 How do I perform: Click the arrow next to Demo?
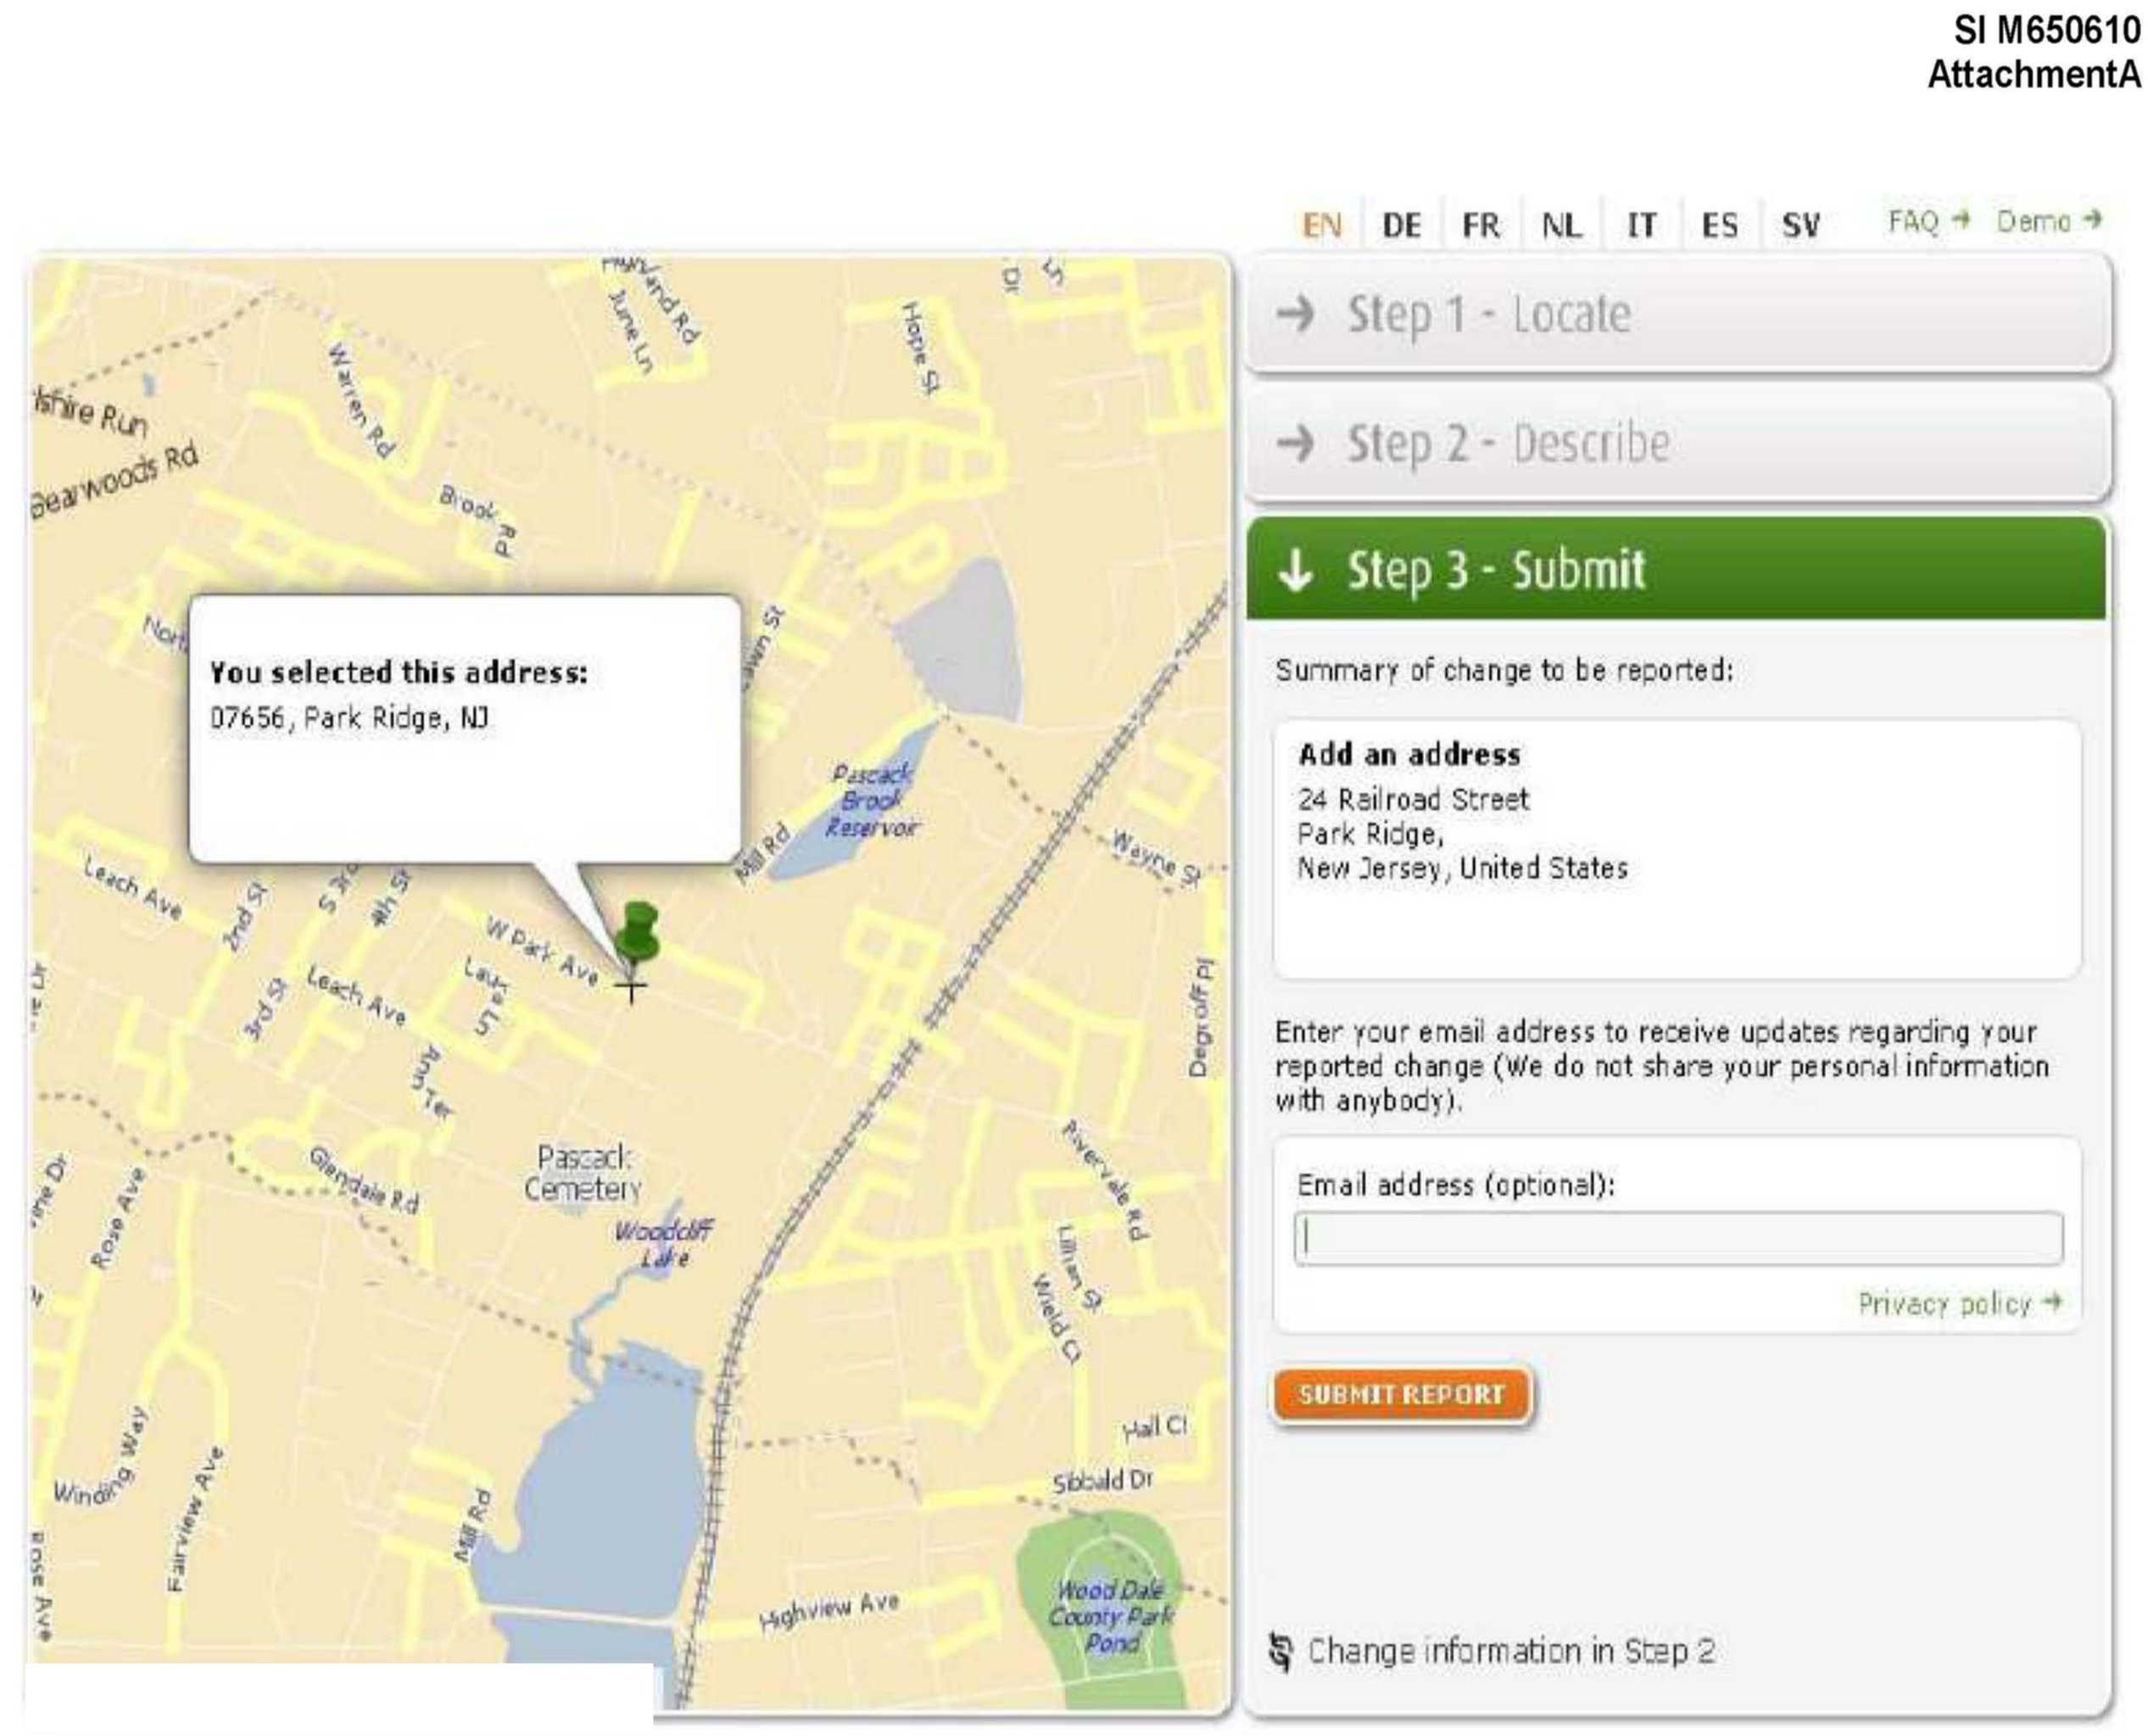coord(2091,219)
